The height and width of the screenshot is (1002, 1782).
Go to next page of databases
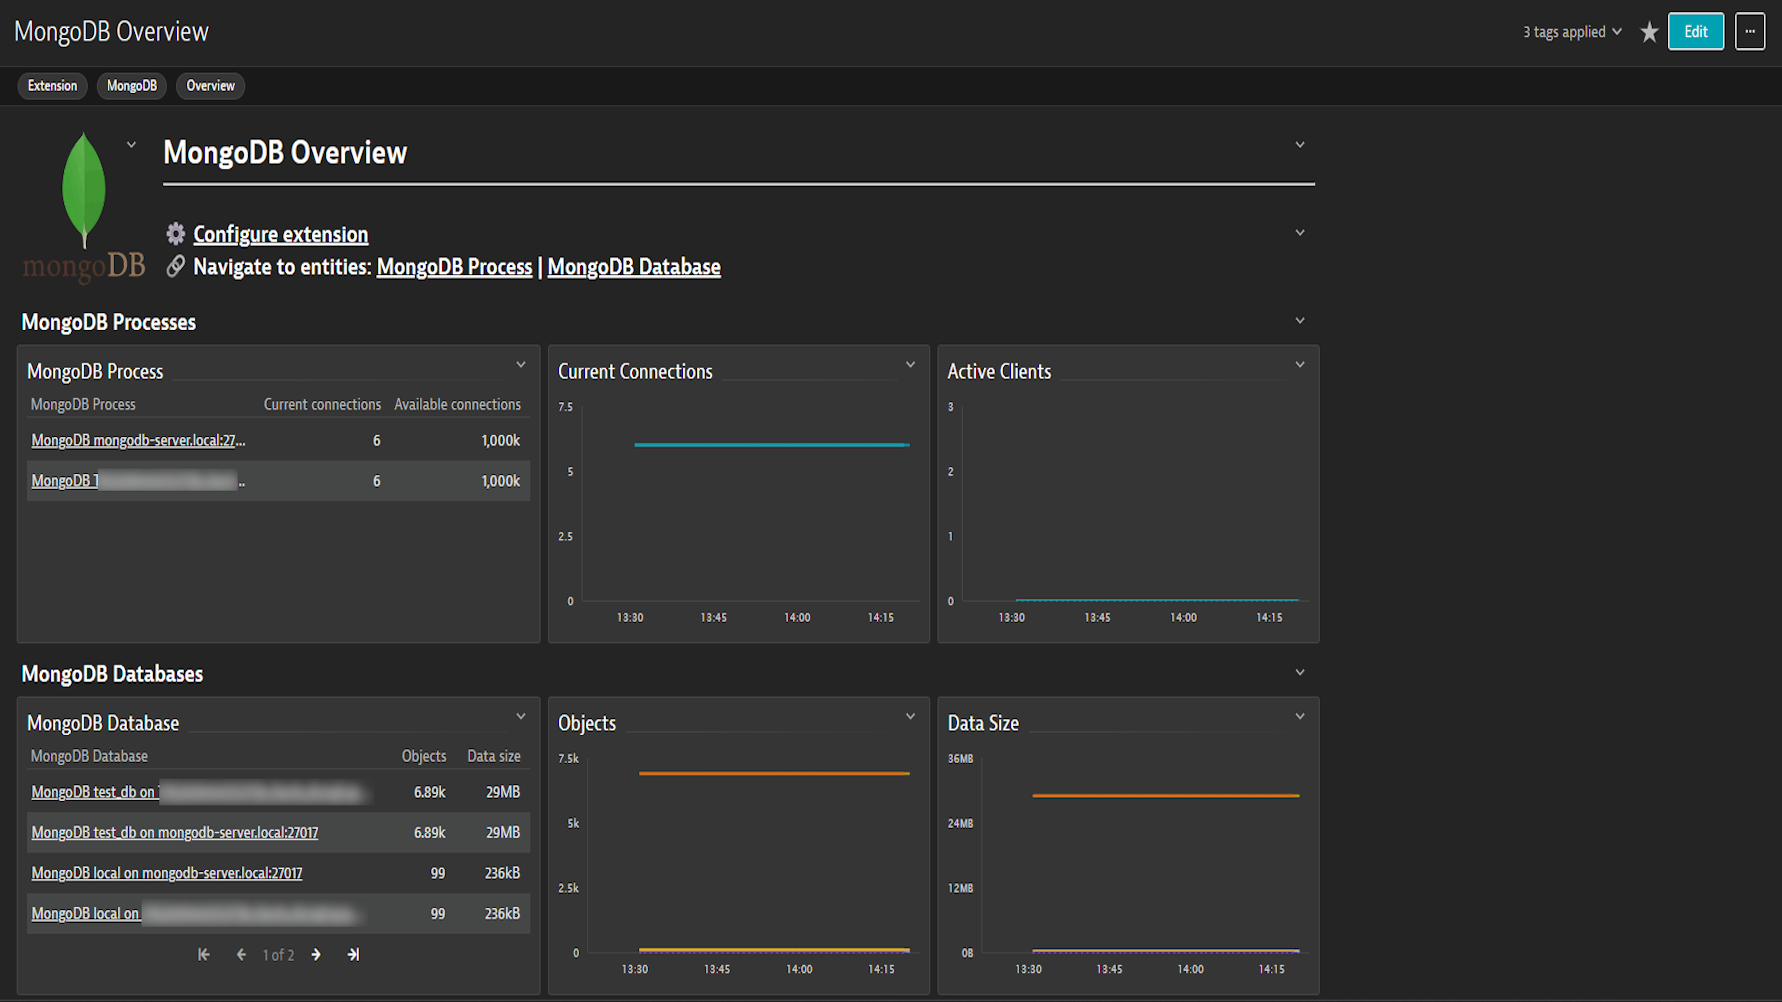pos(316,955)
